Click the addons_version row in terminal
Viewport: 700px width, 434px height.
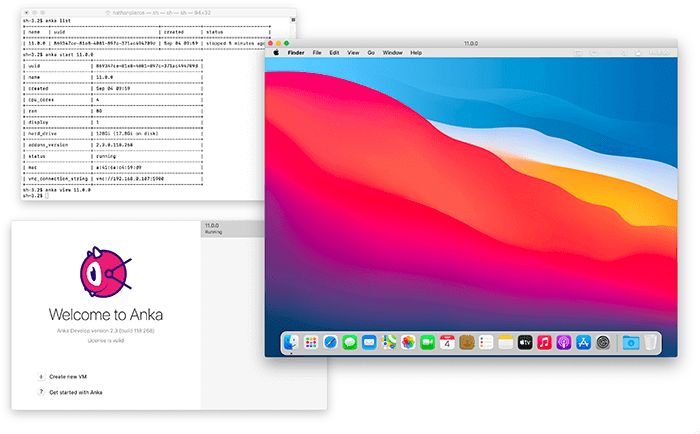[113, 145]
